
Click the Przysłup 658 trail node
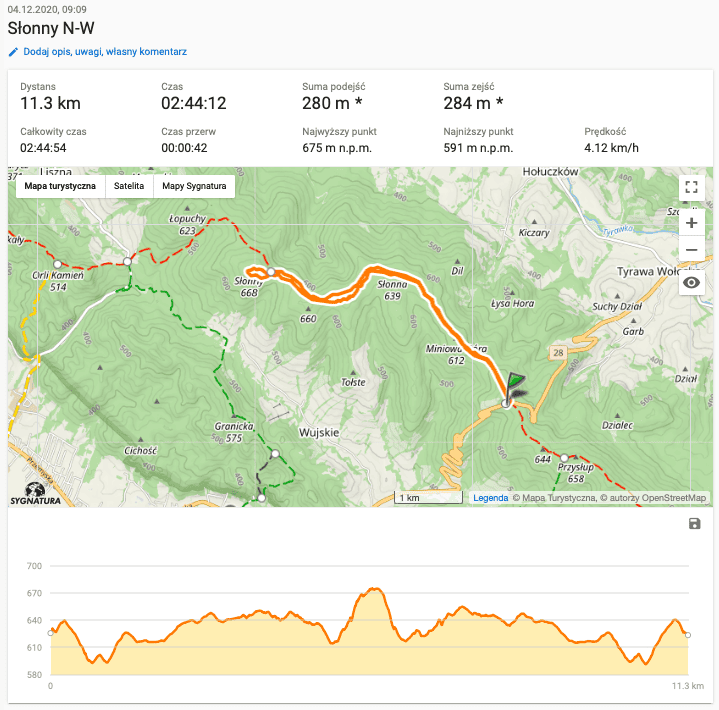tap(564, 457)
